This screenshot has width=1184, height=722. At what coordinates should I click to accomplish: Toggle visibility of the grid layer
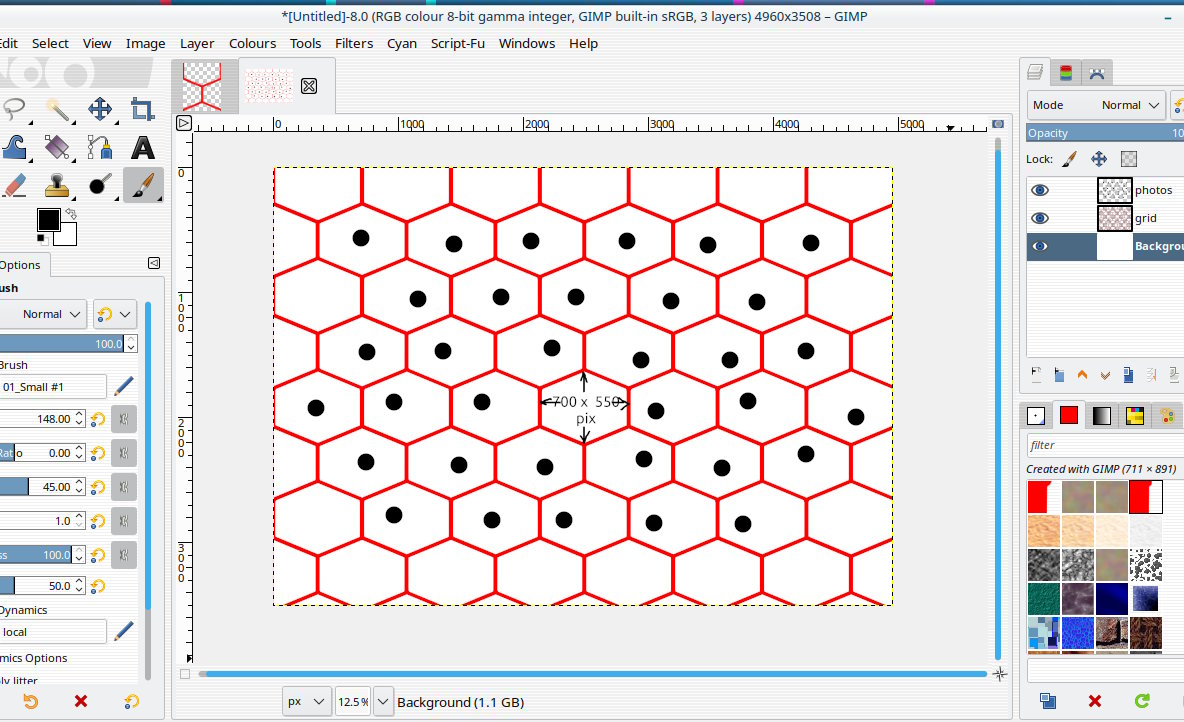(x=1040, y=218)
